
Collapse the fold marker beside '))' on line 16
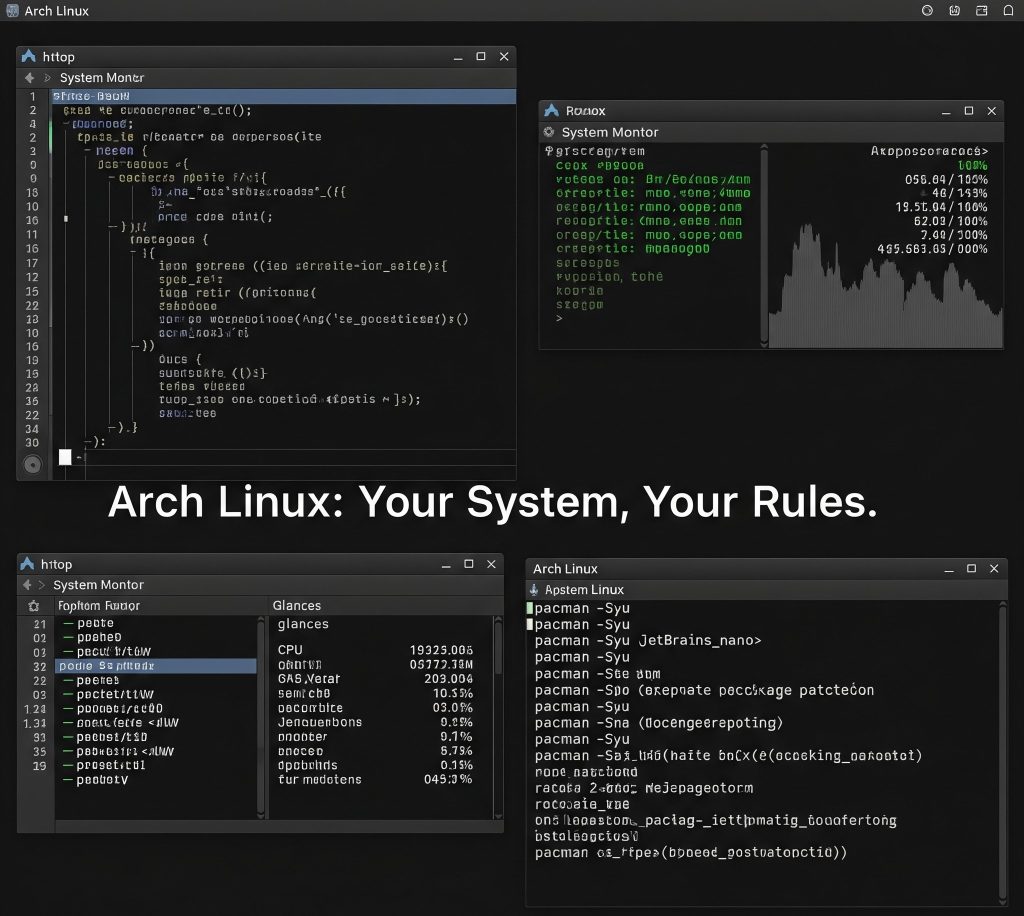pyautogui.click(x=135, y=345)
